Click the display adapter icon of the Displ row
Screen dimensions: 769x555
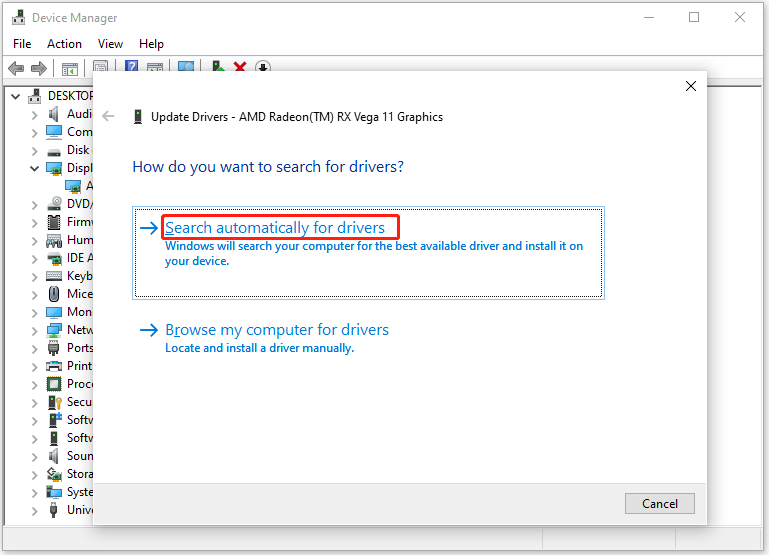(x=54, y=168)
